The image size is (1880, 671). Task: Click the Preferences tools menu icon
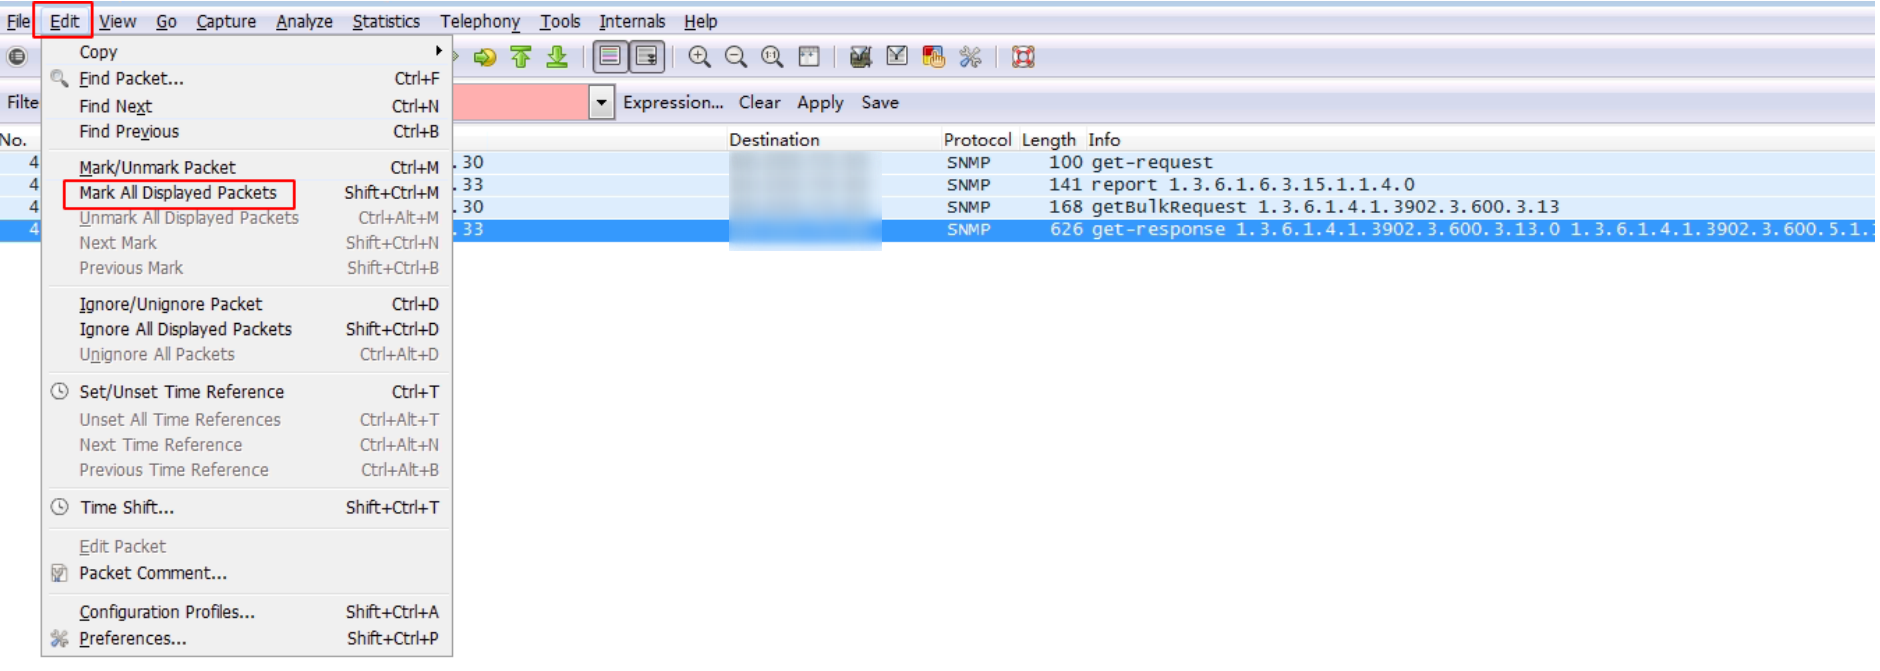click(60, 638)
